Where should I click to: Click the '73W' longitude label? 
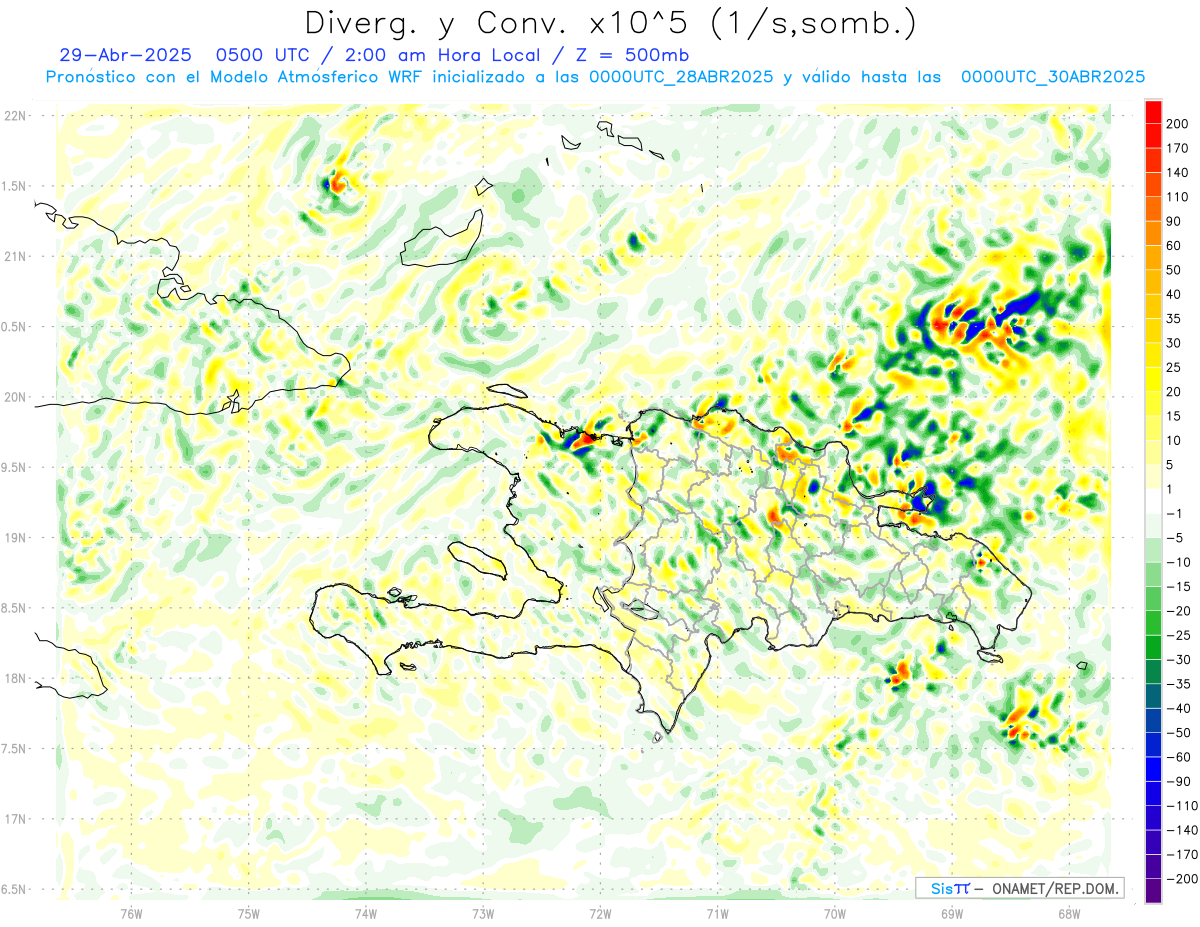[483, 913]
